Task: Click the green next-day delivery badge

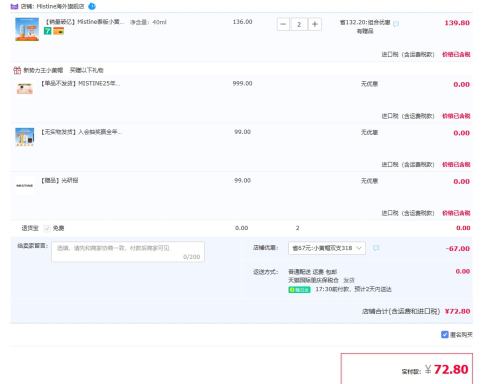Action: [299, 290]
